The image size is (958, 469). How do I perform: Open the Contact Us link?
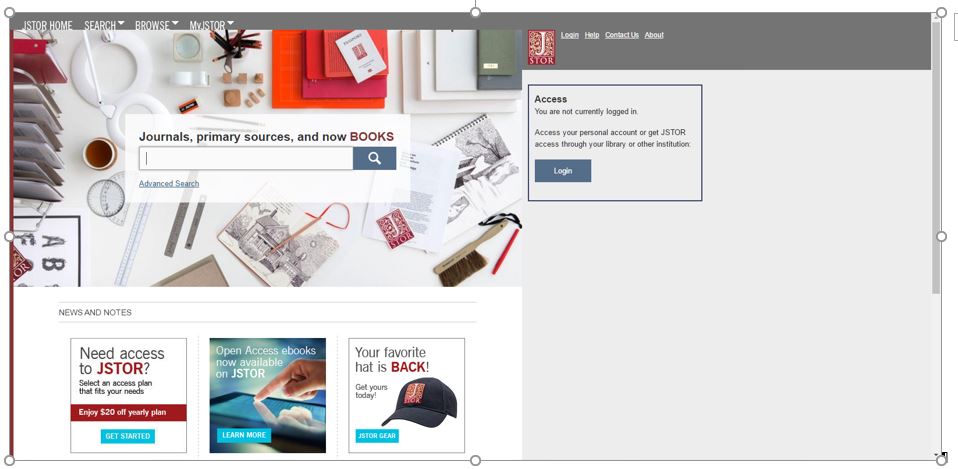point(621,35)
